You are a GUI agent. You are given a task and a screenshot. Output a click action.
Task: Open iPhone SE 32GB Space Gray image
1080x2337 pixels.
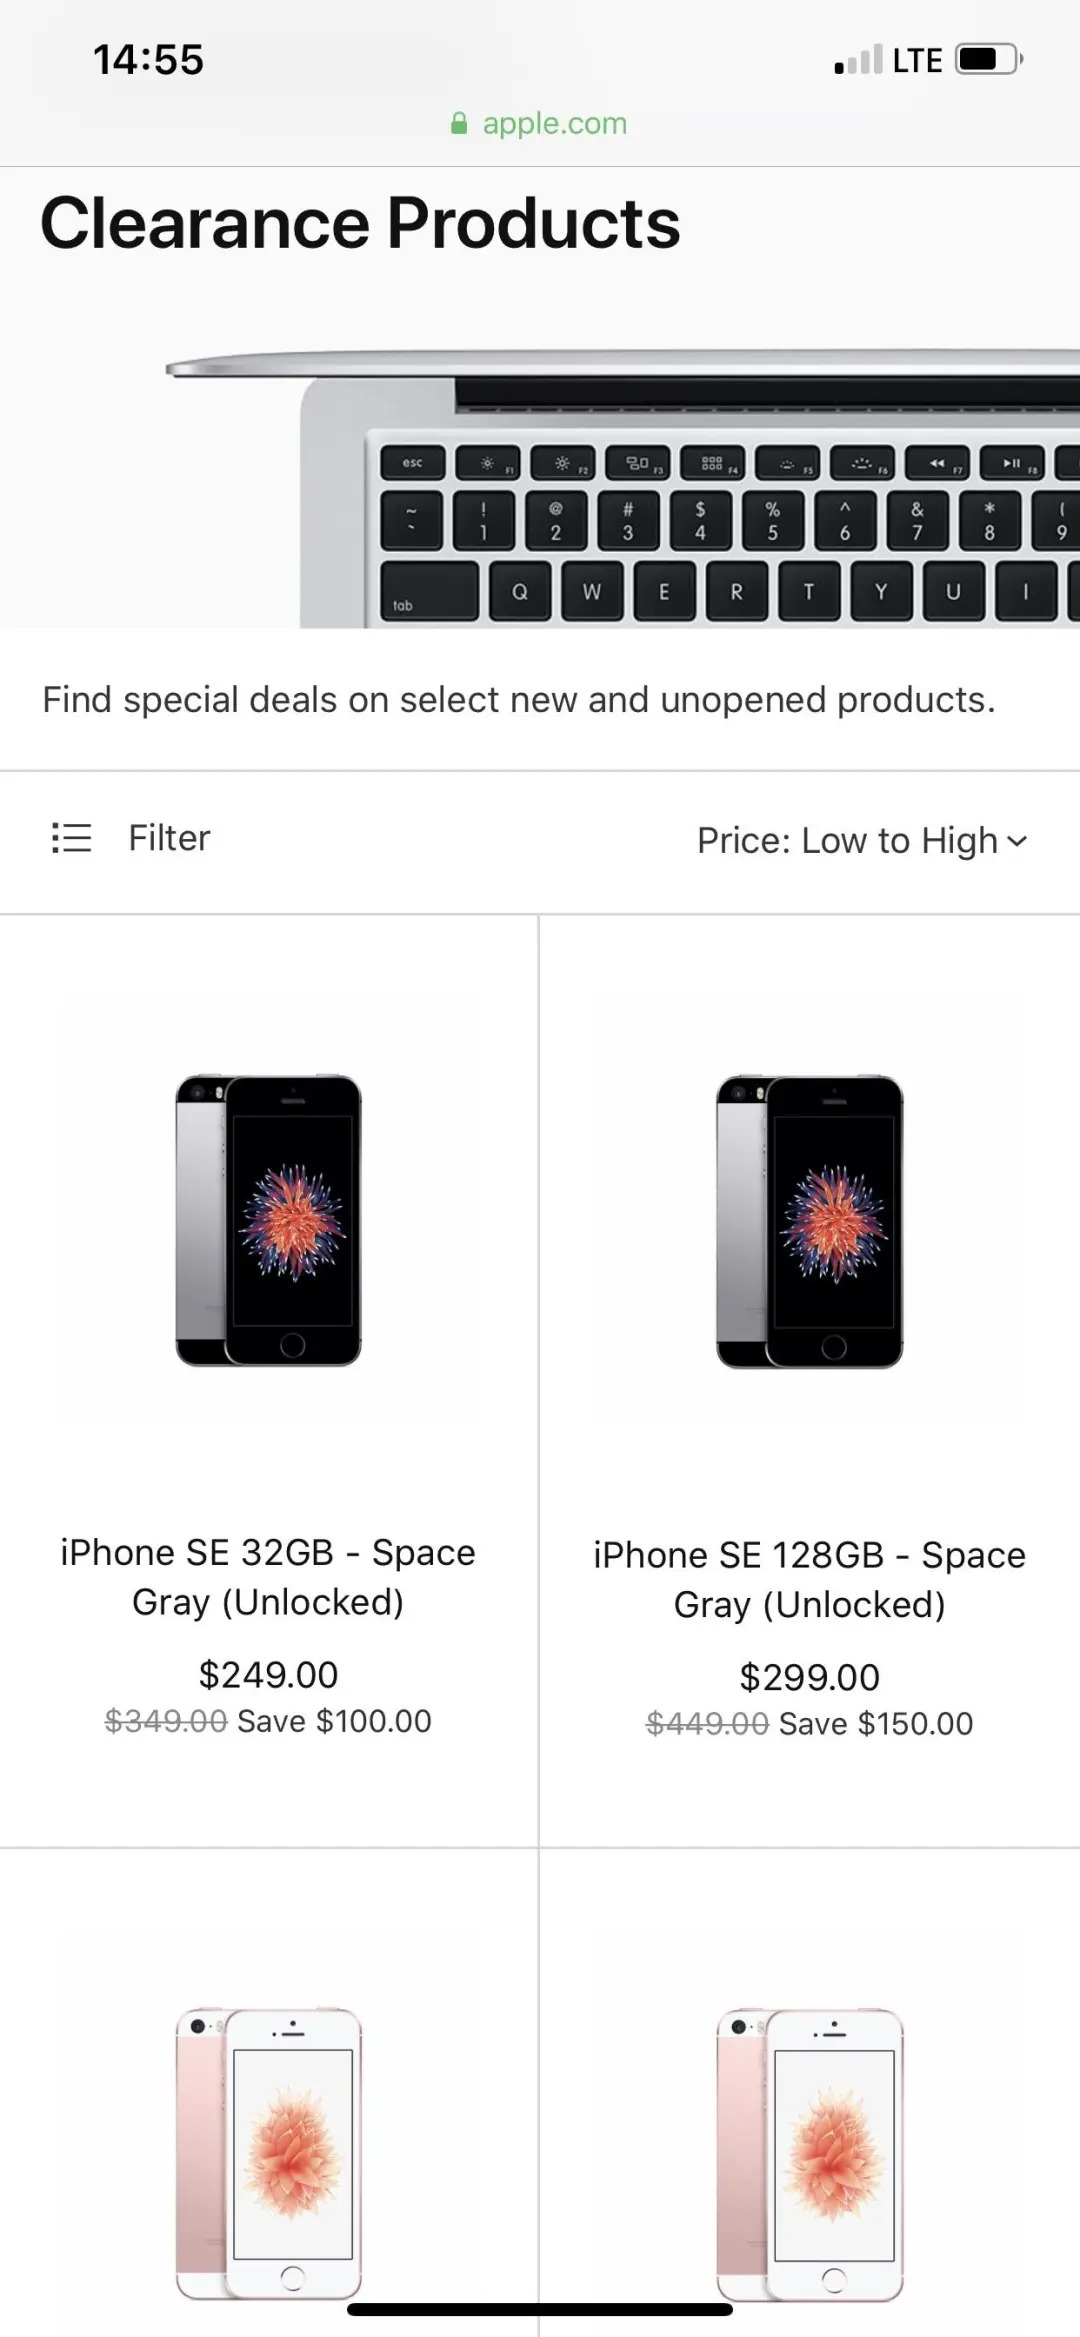(x=269, y=1220)
